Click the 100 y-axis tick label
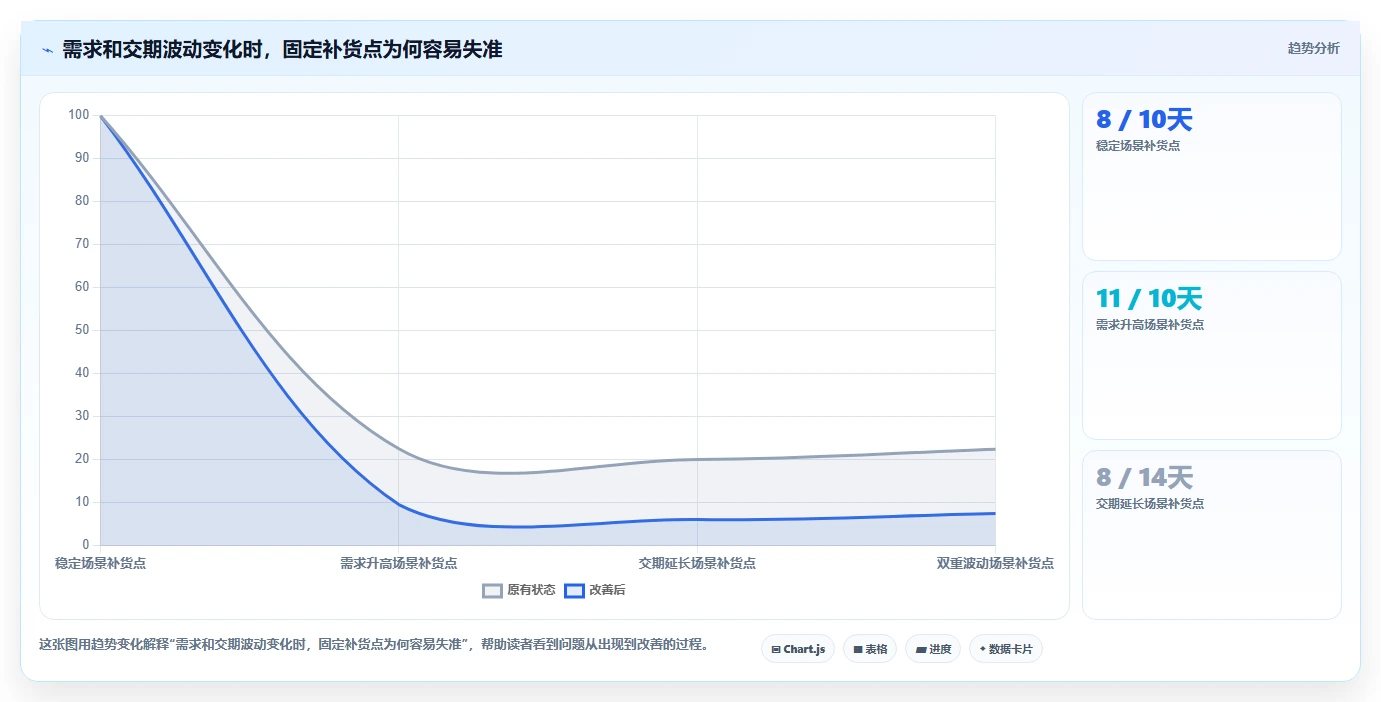This screenshot has height=702, width=1381. (79, 115)
